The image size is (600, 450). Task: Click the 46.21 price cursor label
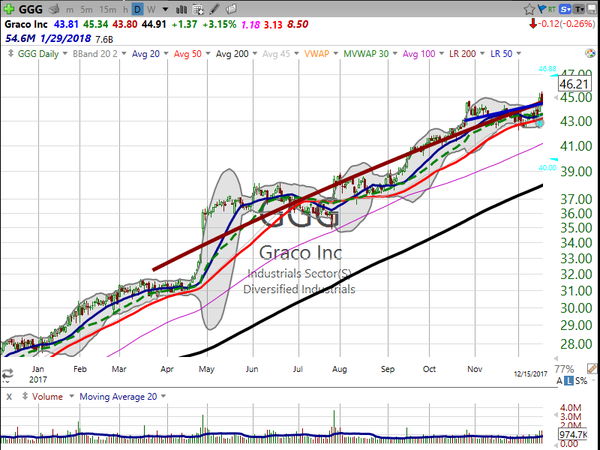[575, 84]
